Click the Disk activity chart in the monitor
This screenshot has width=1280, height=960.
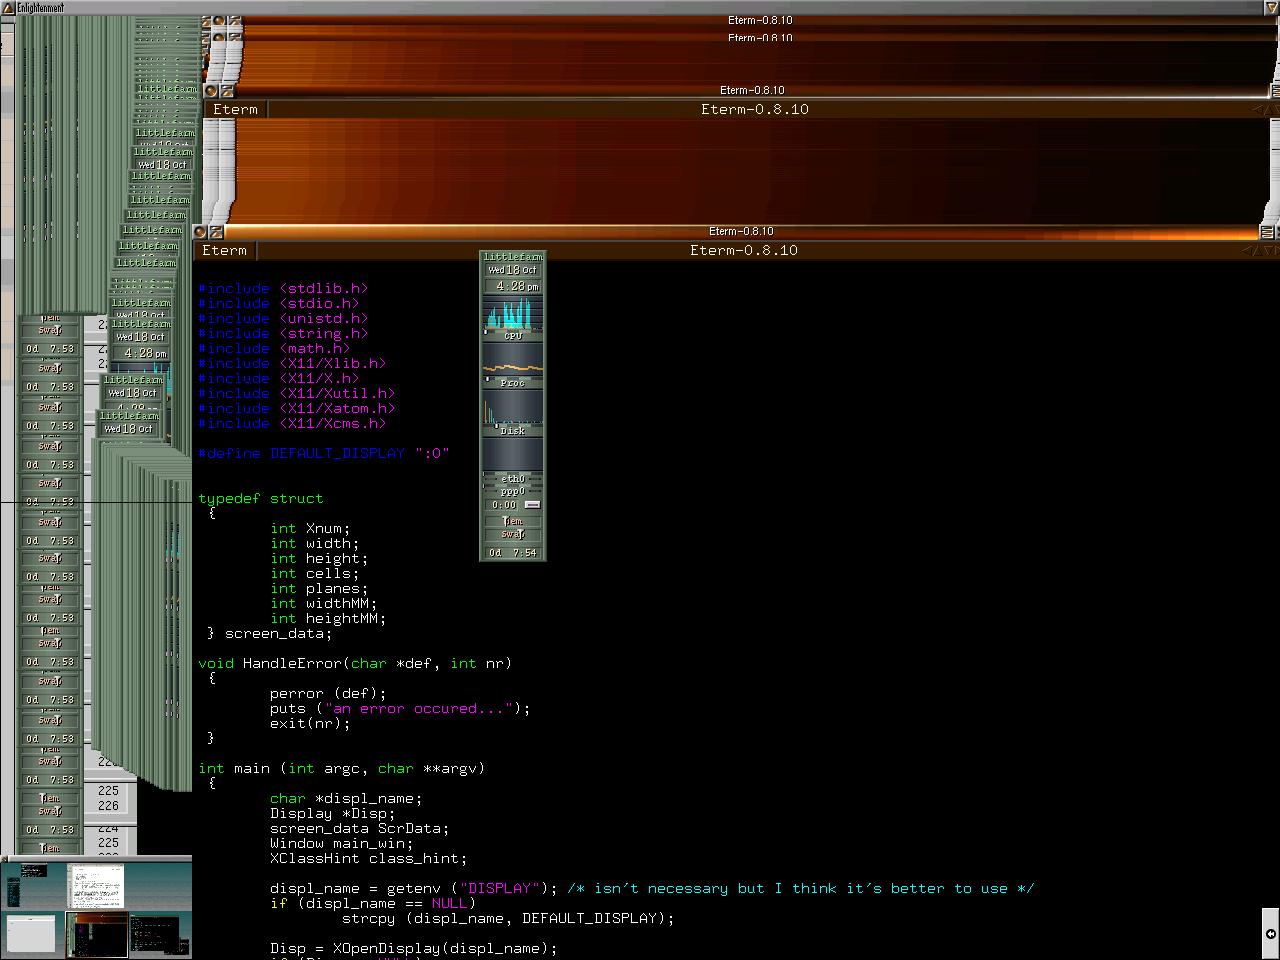click(x=513, y=412)
